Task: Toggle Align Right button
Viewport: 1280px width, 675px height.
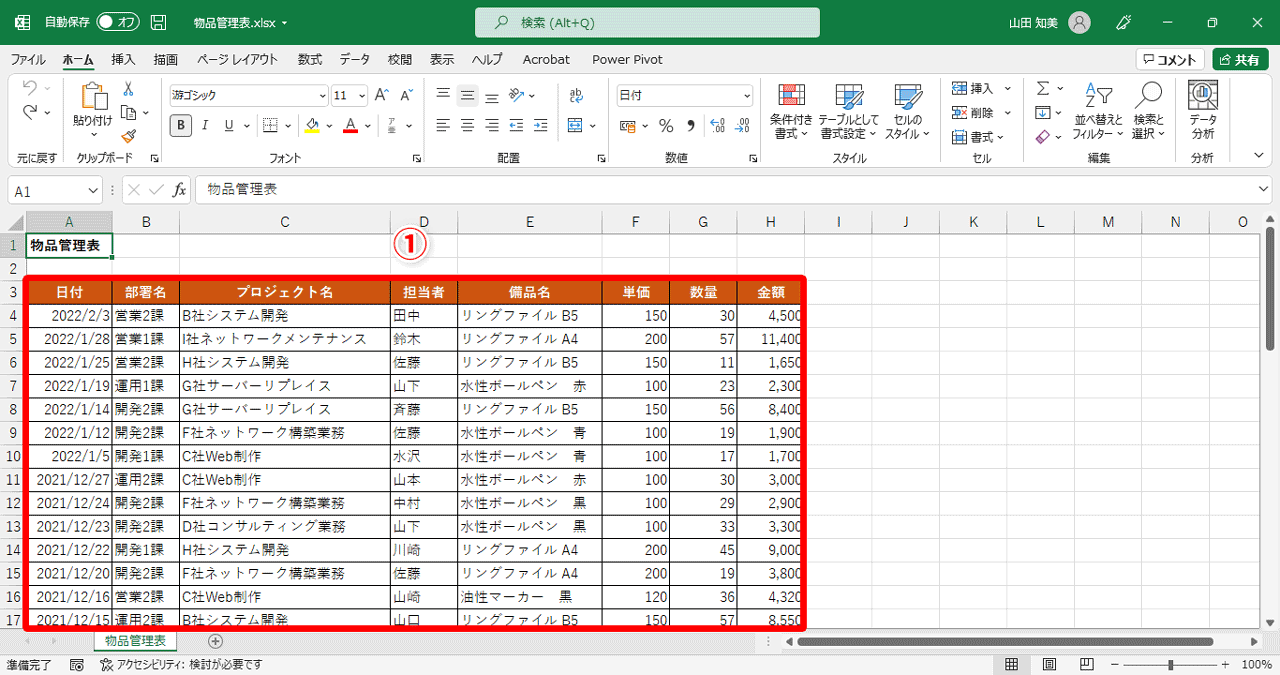Action: click(491, 125)
